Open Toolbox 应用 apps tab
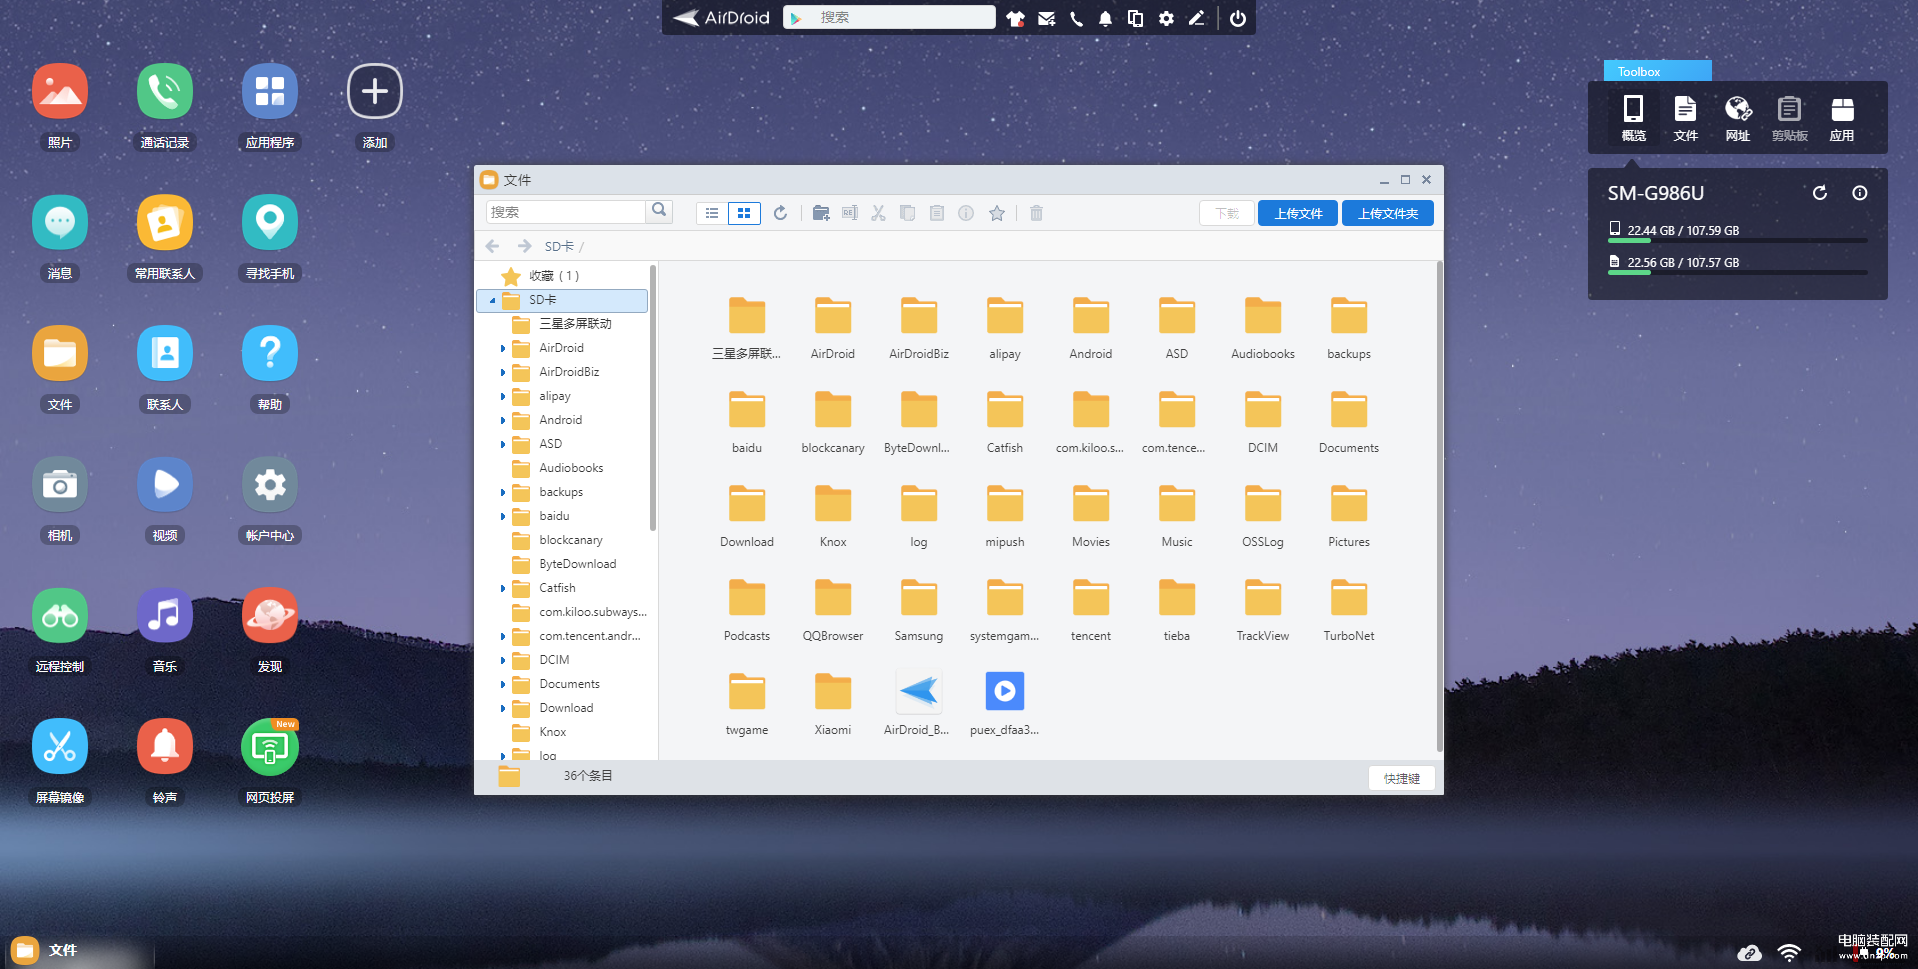1918x969 pixels. click(x=1842, y=118)
